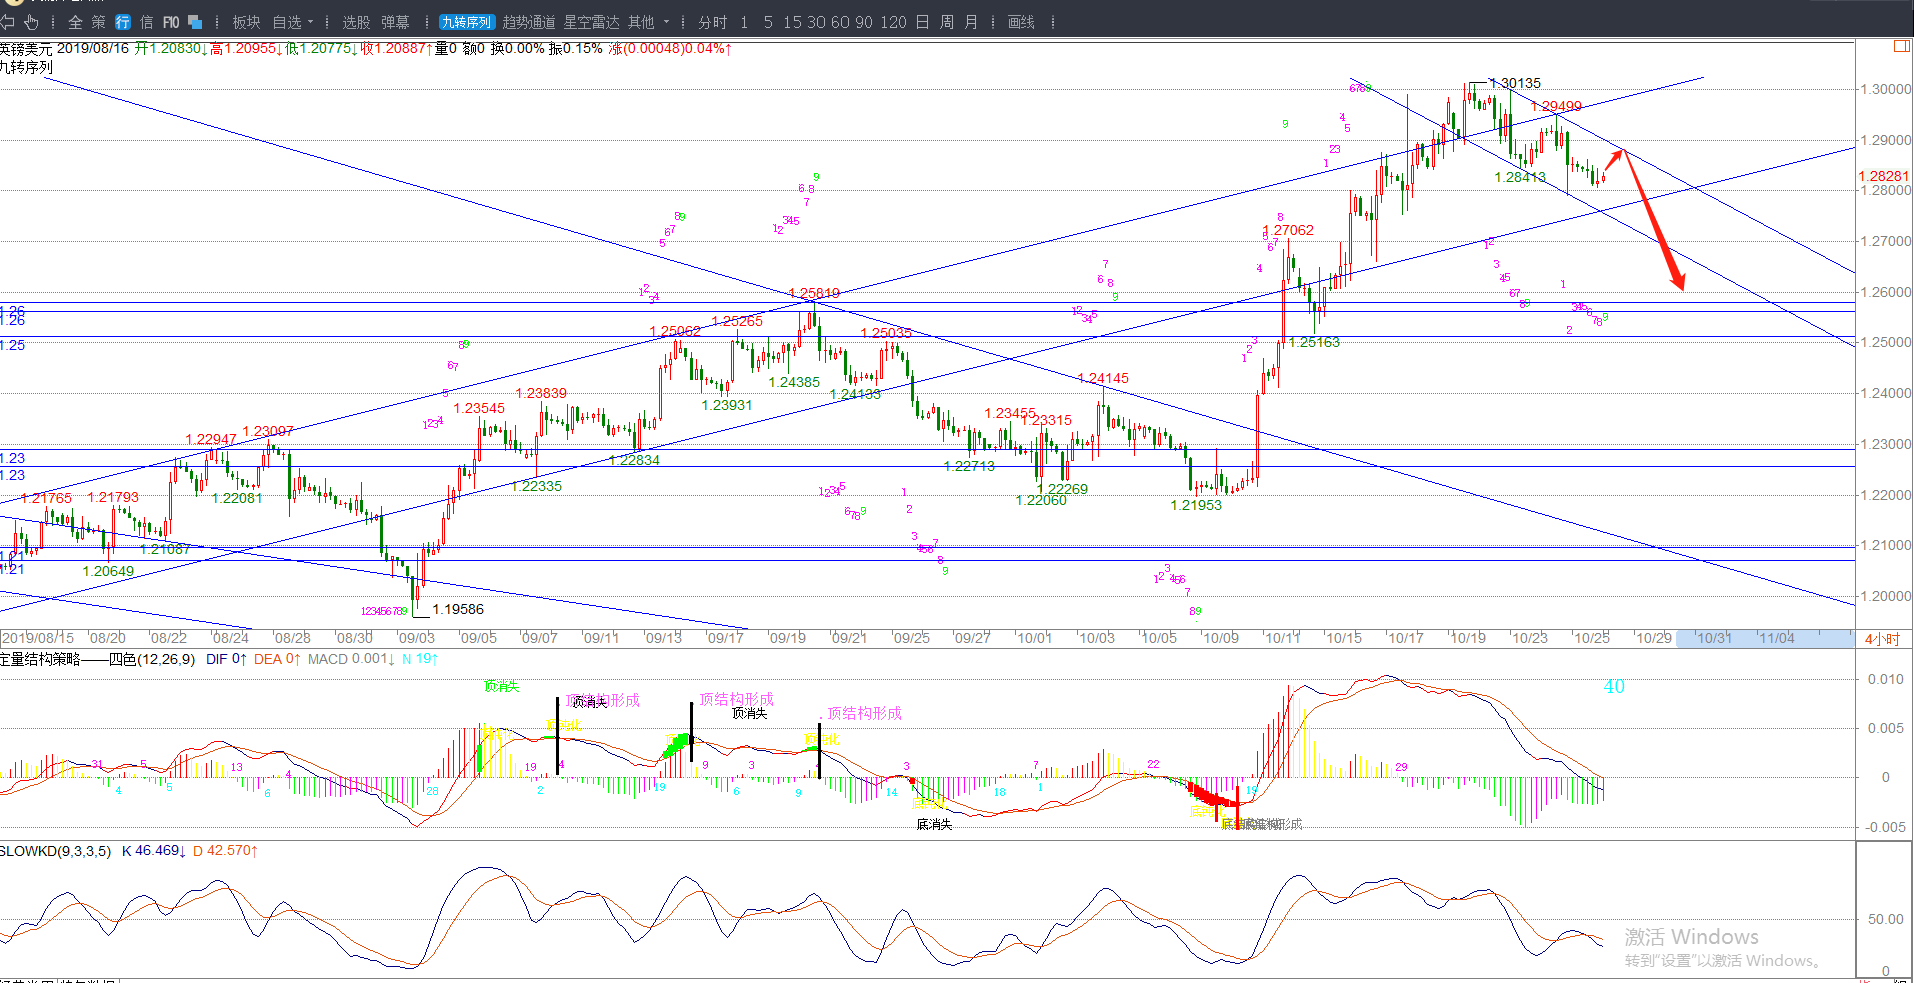Click the 英镑美元 symbol name

coord(27,48)
